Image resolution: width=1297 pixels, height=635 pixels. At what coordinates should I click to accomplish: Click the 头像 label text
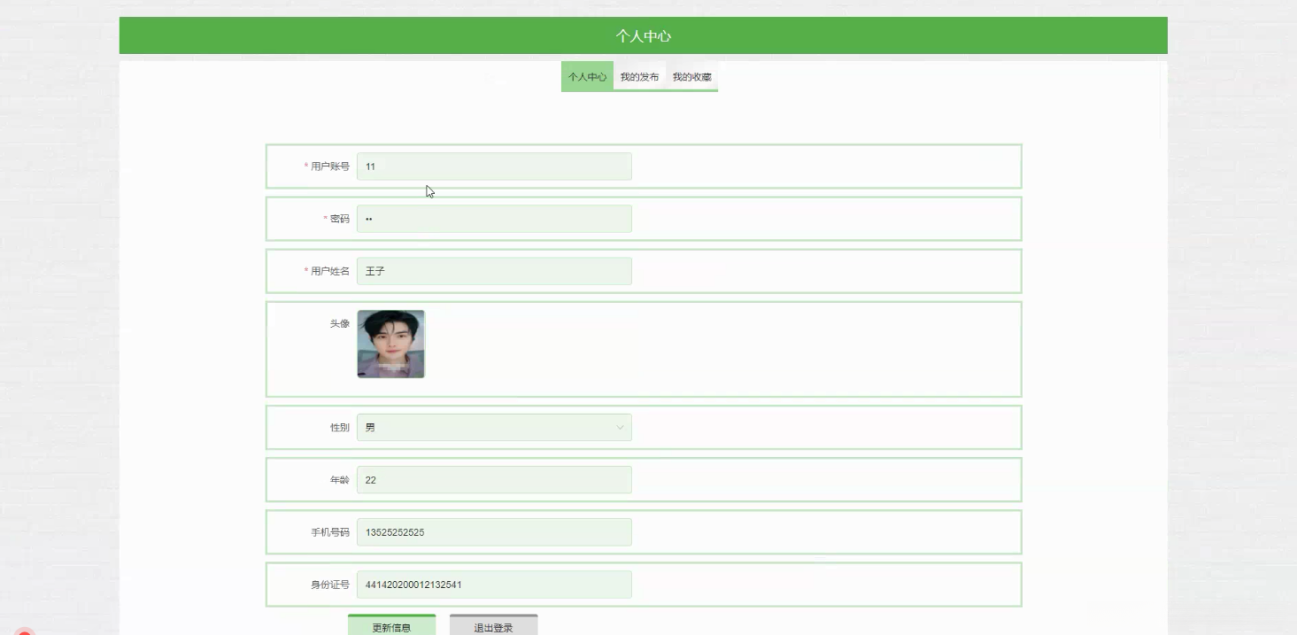point(340,323)
